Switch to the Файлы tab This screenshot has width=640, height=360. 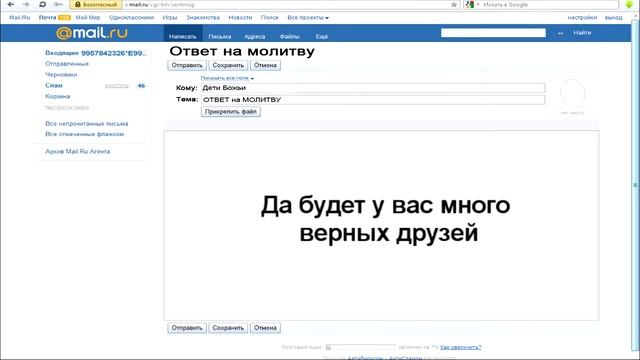(x=289, y=36)
